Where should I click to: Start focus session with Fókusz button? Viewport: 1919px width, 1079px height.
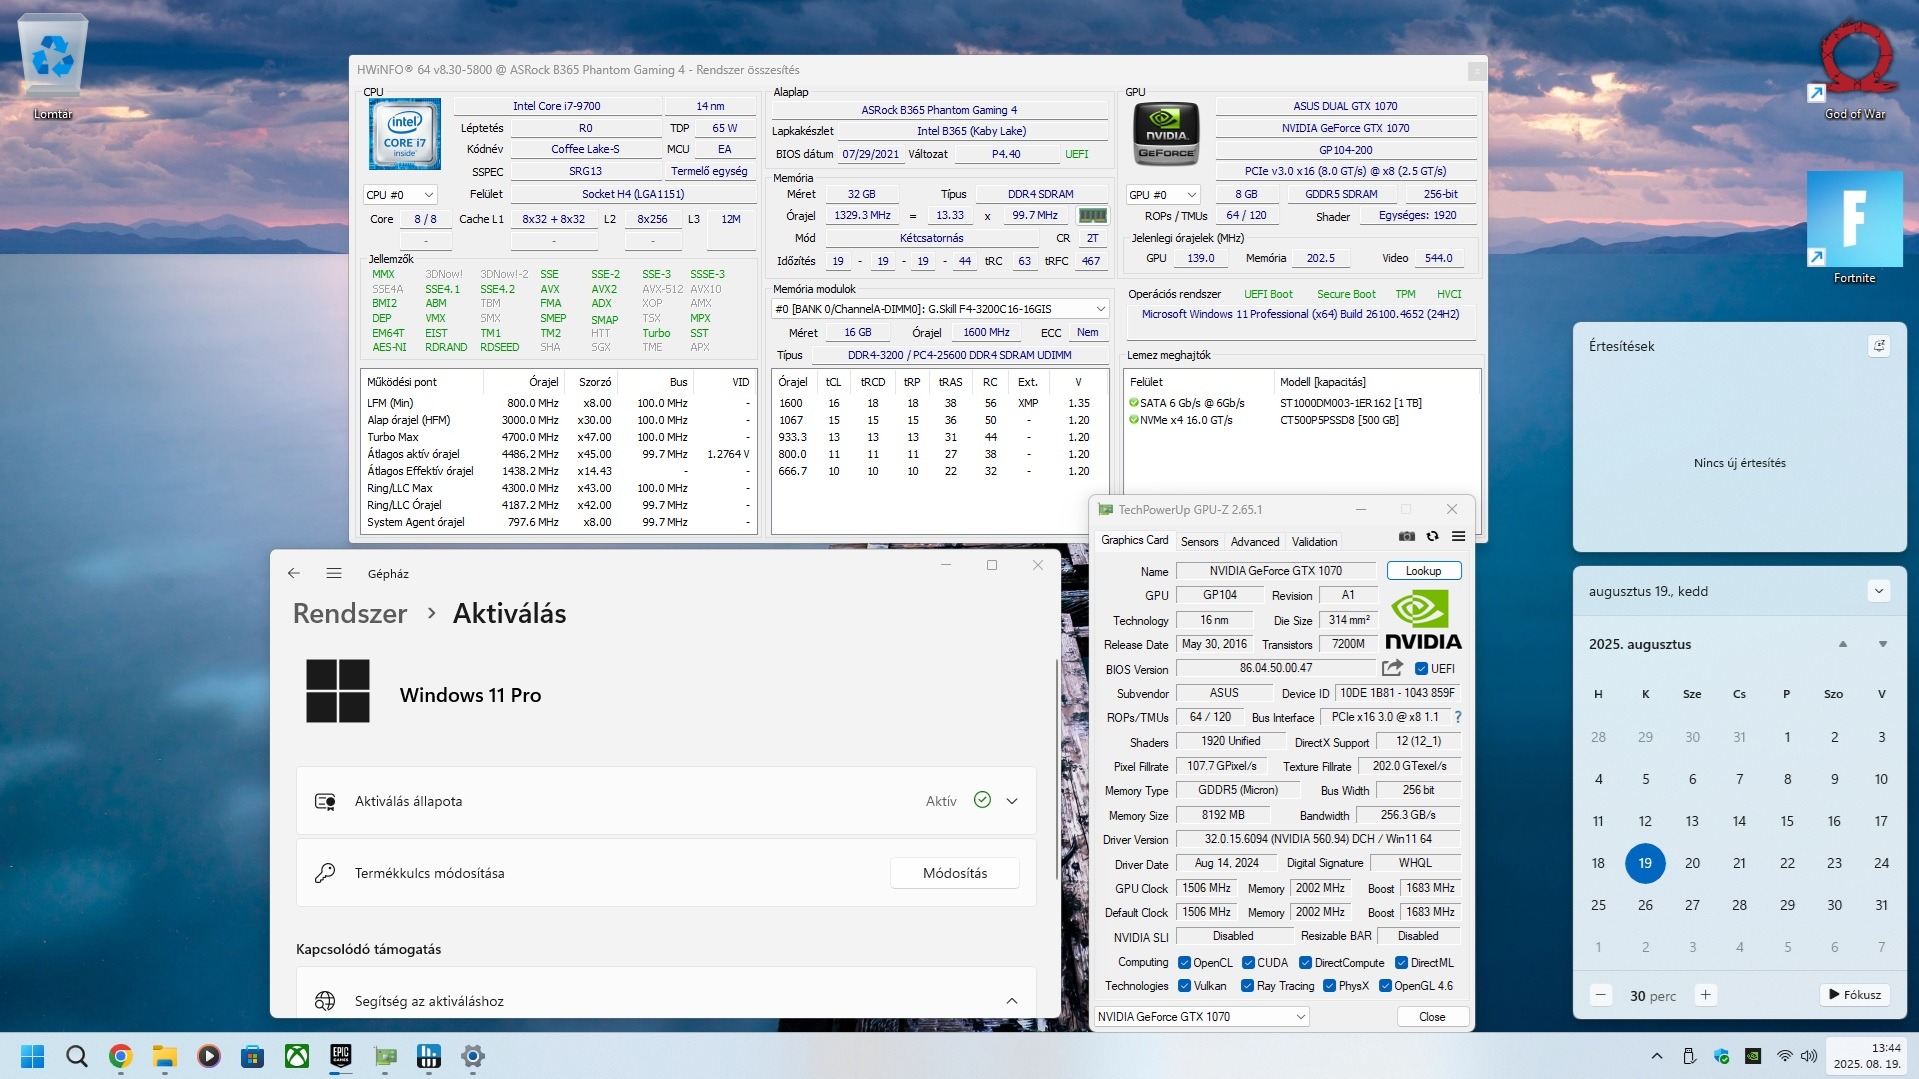point(1855,995)
